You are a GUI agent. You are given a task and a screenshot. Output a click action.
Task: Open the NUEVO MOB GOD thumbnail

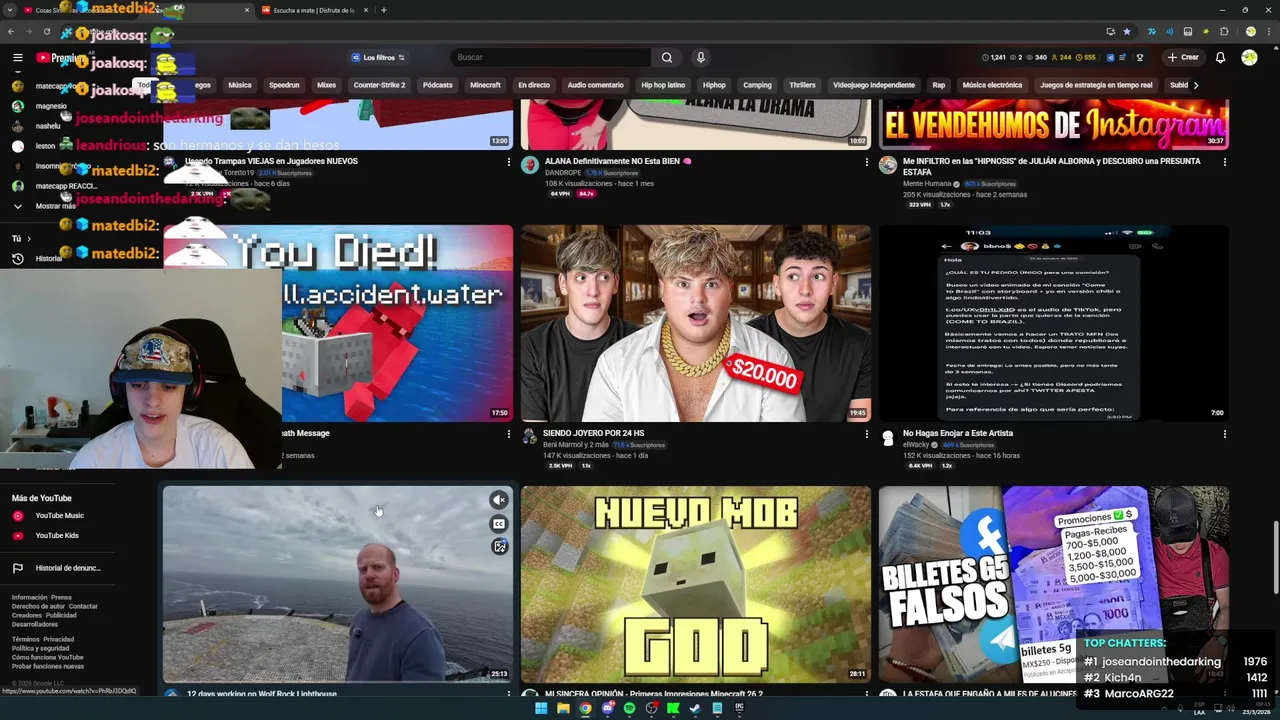(695, 584)
